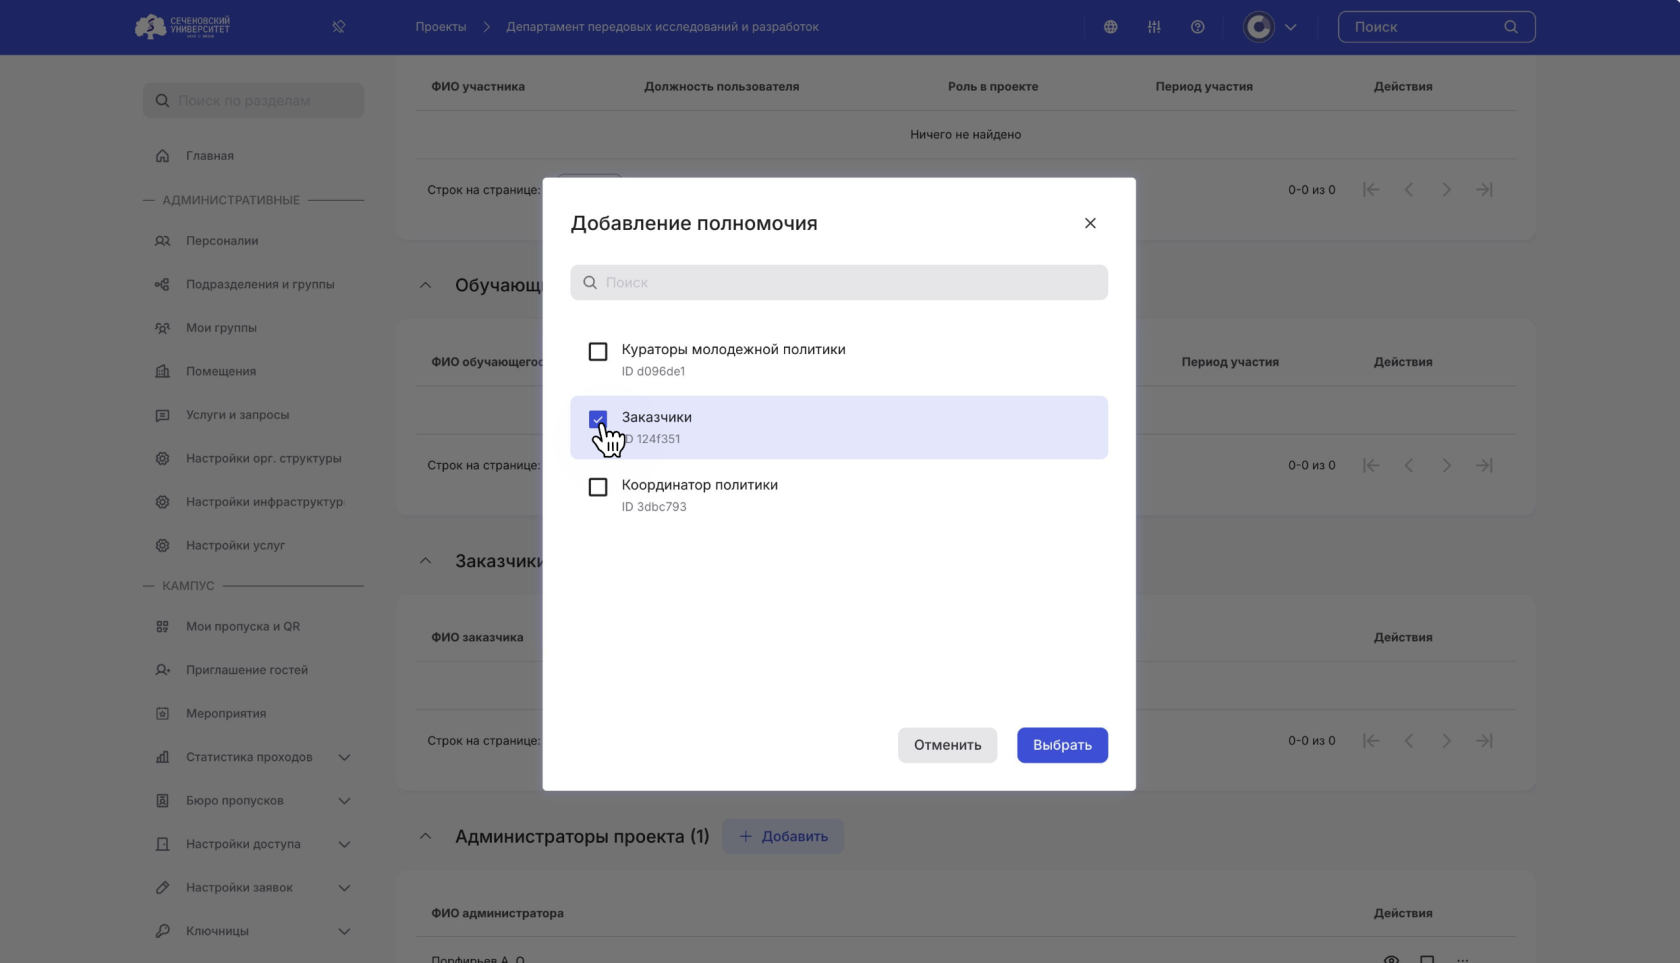Image resolution: width=1680 pixels, height=963 pixels.
Task: Click the Мероприятия calendar icon
Action: pos(162,713)
